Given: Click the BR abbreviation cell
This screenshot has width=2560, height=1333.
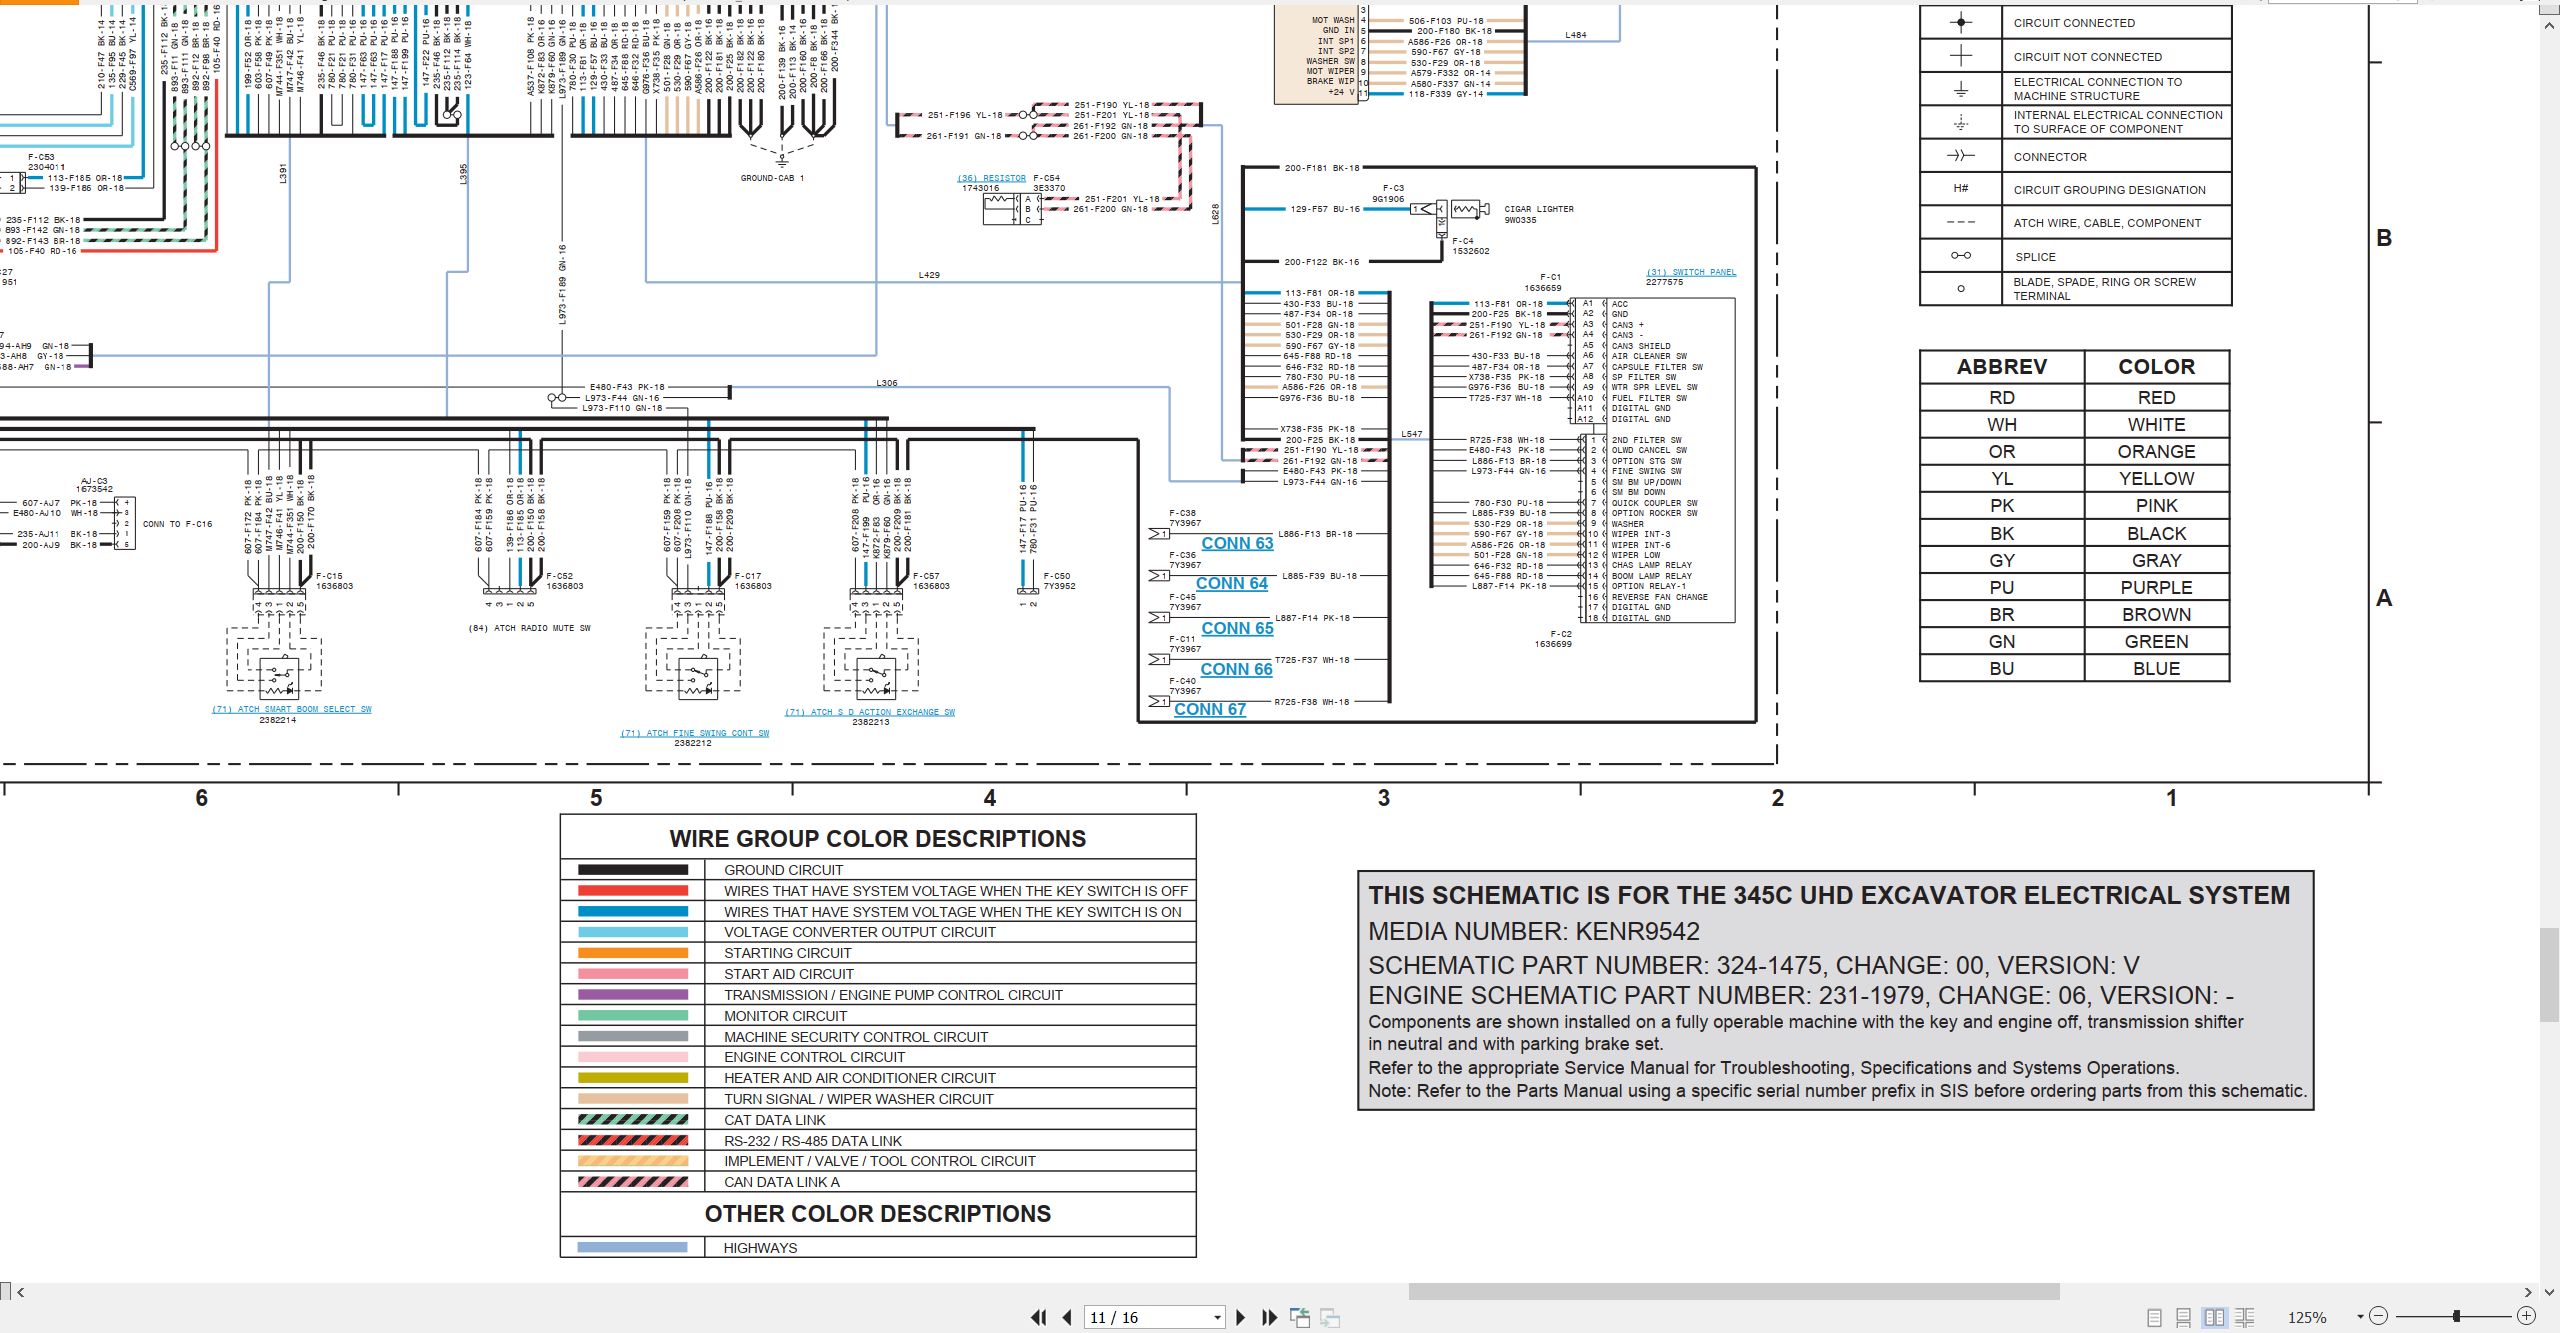Looking at the screenshot, I should point(2001,614).
